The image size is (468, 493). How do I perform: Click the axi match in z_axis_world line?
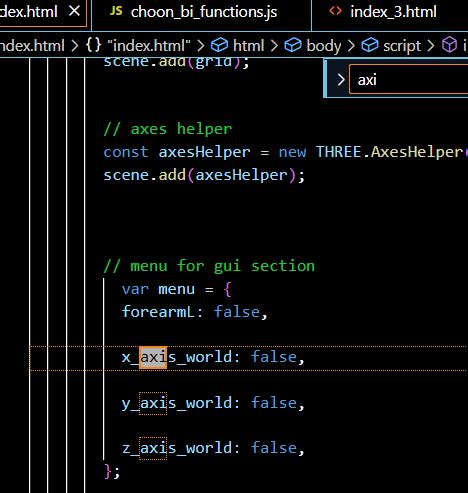[153, 448]
